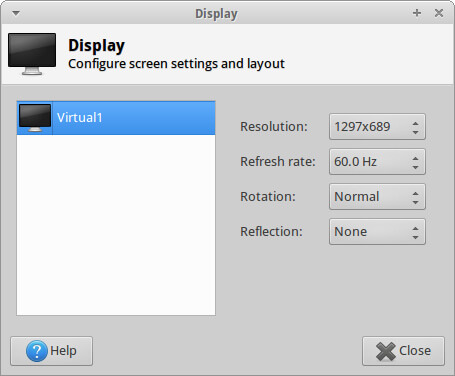Open the Rotation dropdown set to Normal
The width and height of the screenshot is (455, 376).
click(x=377, y=197)
